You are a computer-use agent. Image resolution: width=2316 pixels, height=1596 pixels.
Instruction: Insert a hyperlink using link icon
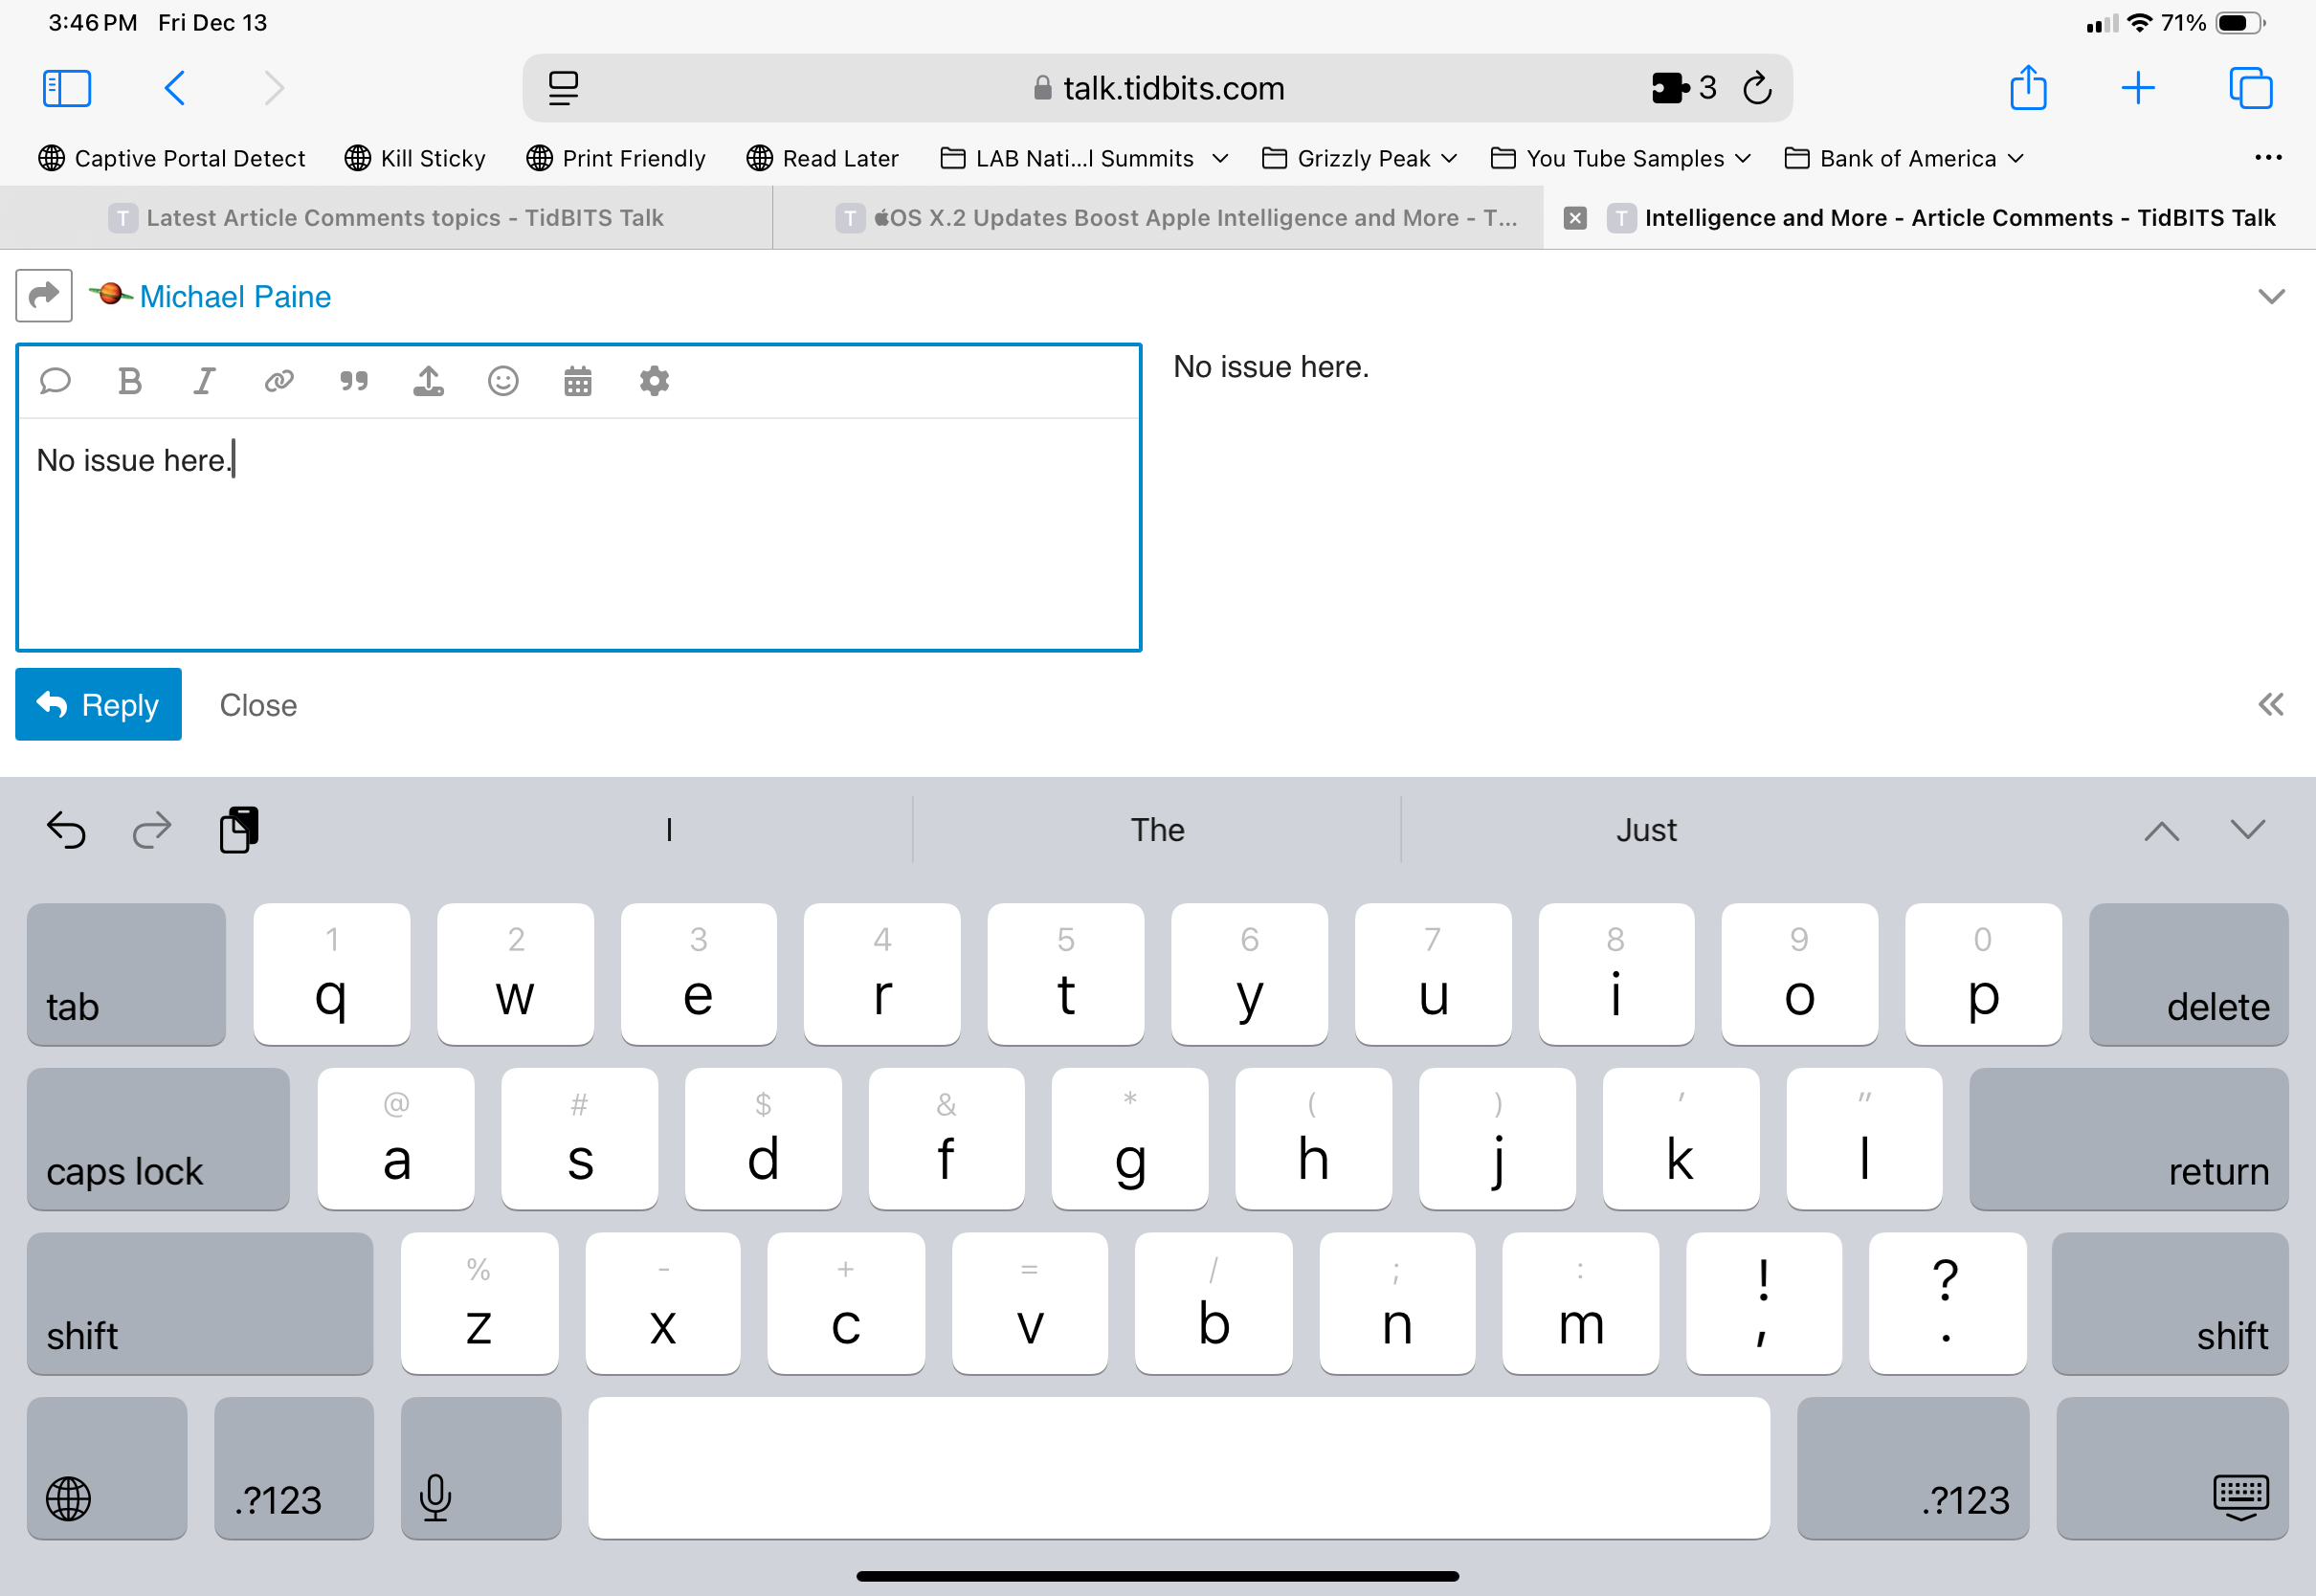click(x=279, y=381)
